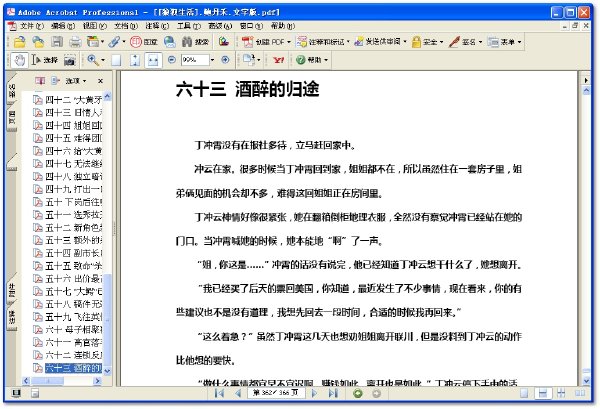600x409 pixels.
Task: Open the 文件 (File) menu
Action: pos(31,26)
